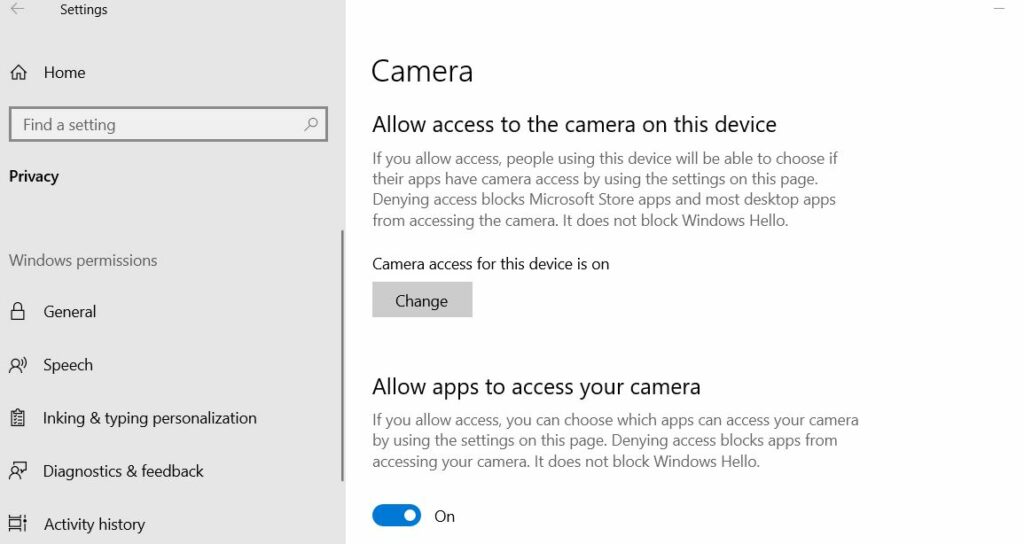Click the On label beside the camera toggle
Image resolution: width=1024 pixels, height=544 pixels.
[444, 516]
